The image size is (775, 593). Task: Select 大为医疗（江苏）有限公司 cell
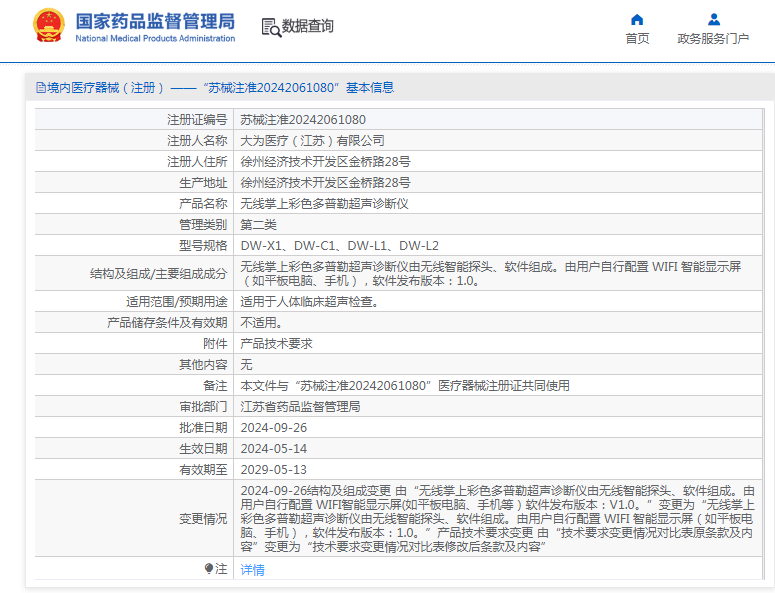point(312,141)
